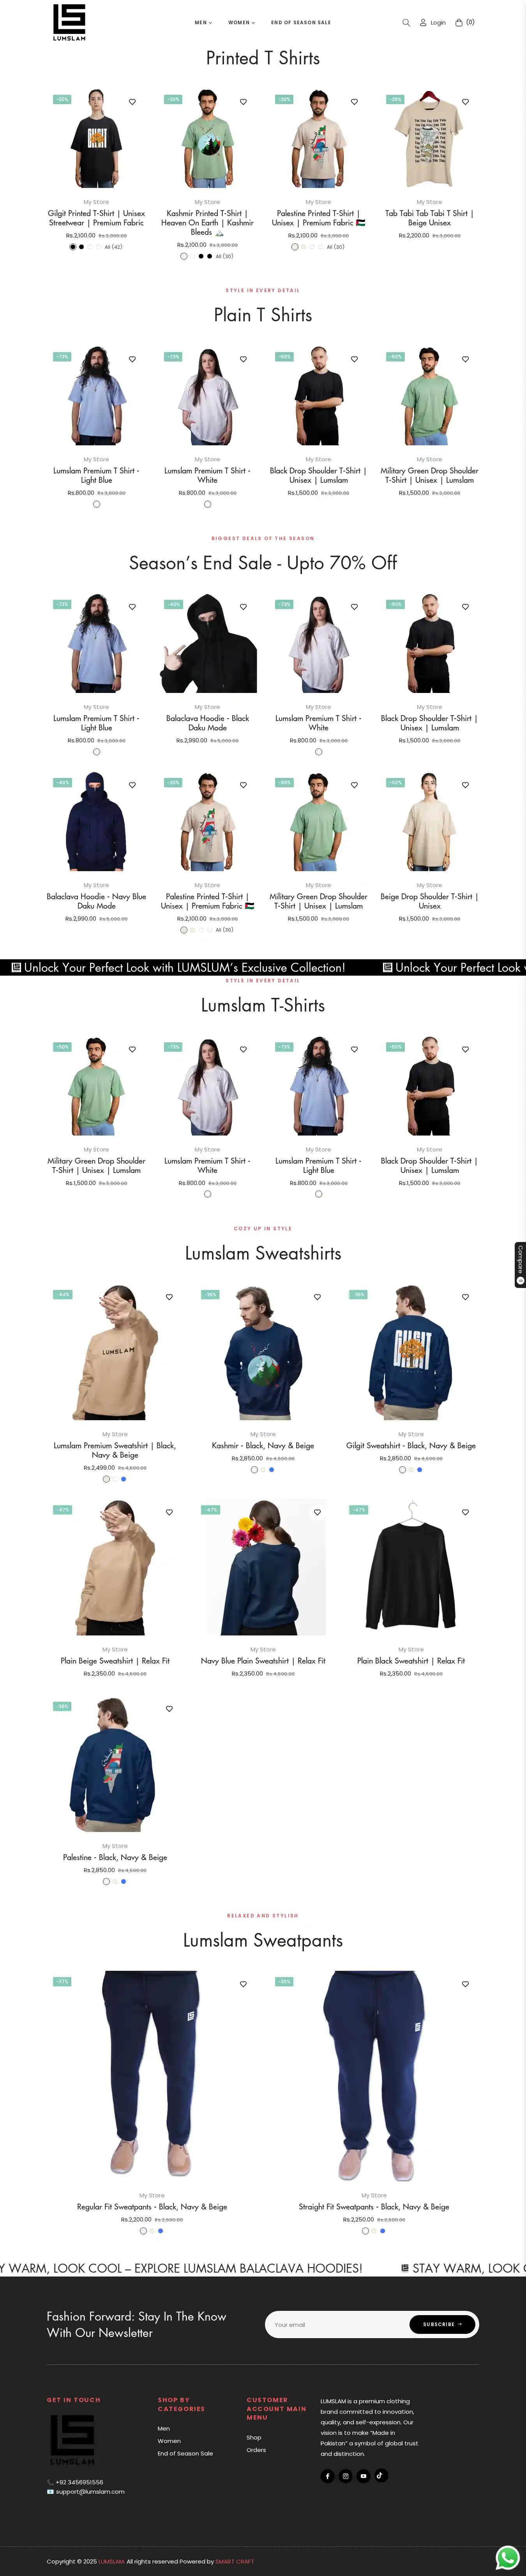Open the Login link in header

click(433, 22)
